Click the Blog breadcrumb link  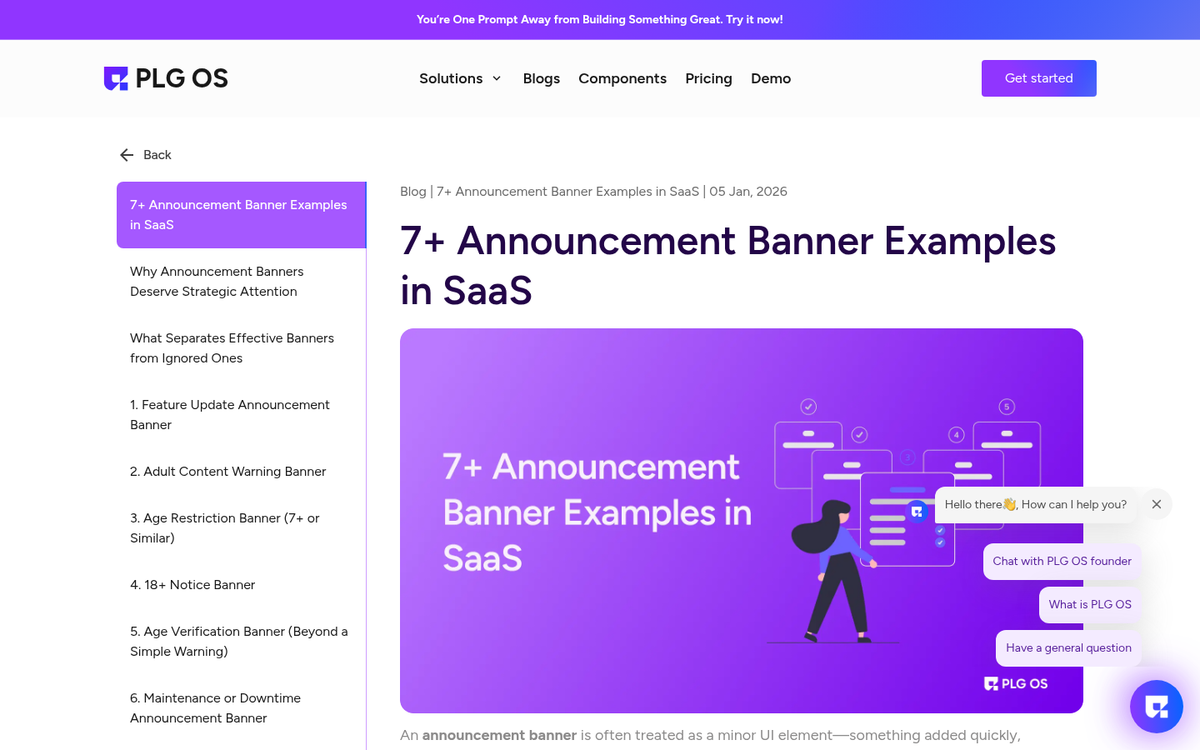413,191
